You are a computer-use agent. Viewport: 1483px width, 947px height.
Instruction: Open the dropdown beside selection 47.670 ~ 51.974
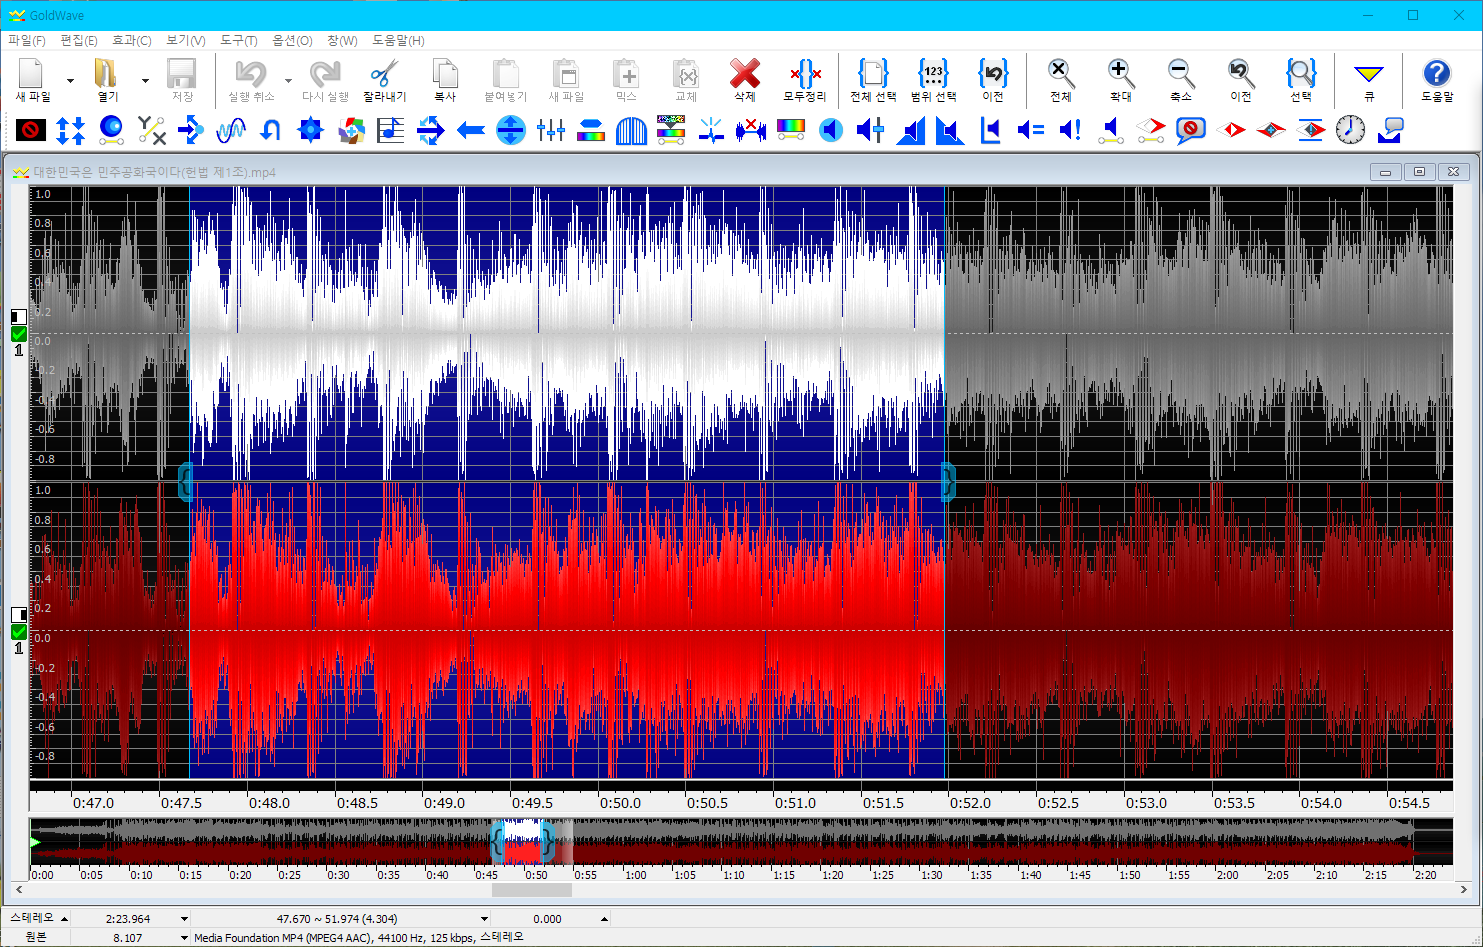[x=484, y=919]
